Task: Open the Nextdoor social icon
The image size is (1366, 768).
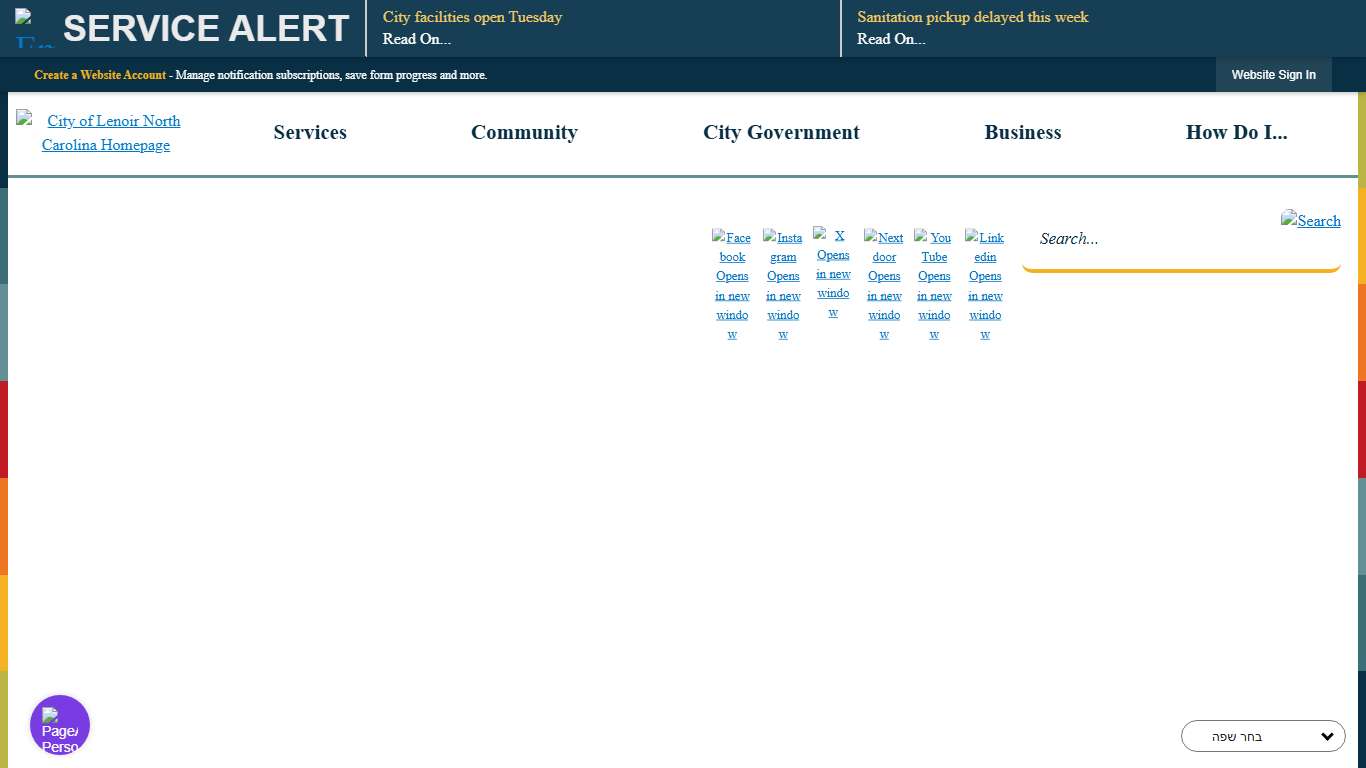Action: [x=884, y=285]
